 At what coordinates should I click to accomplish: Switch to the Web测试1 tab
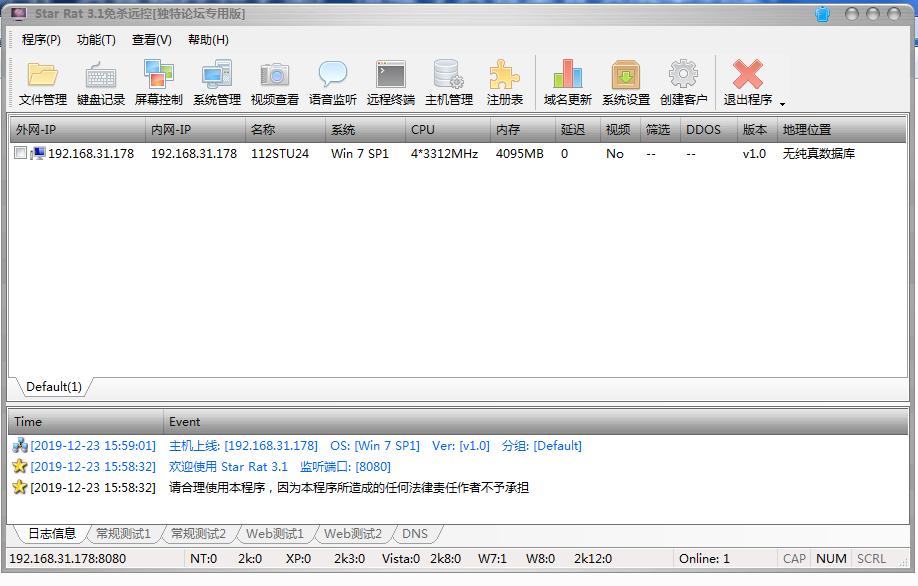click(x=275, y=534)
